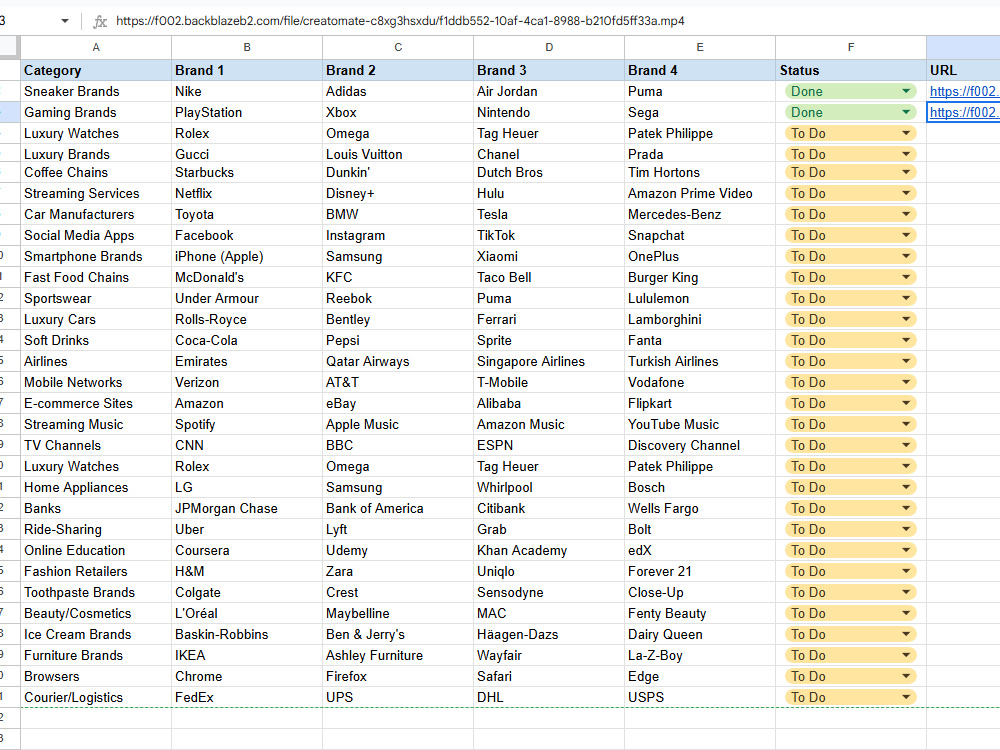Click the Category header cell
Image resolution: width=1000 pixels, height=750 pixels.
pyautogui.click(x=96, y=70)
